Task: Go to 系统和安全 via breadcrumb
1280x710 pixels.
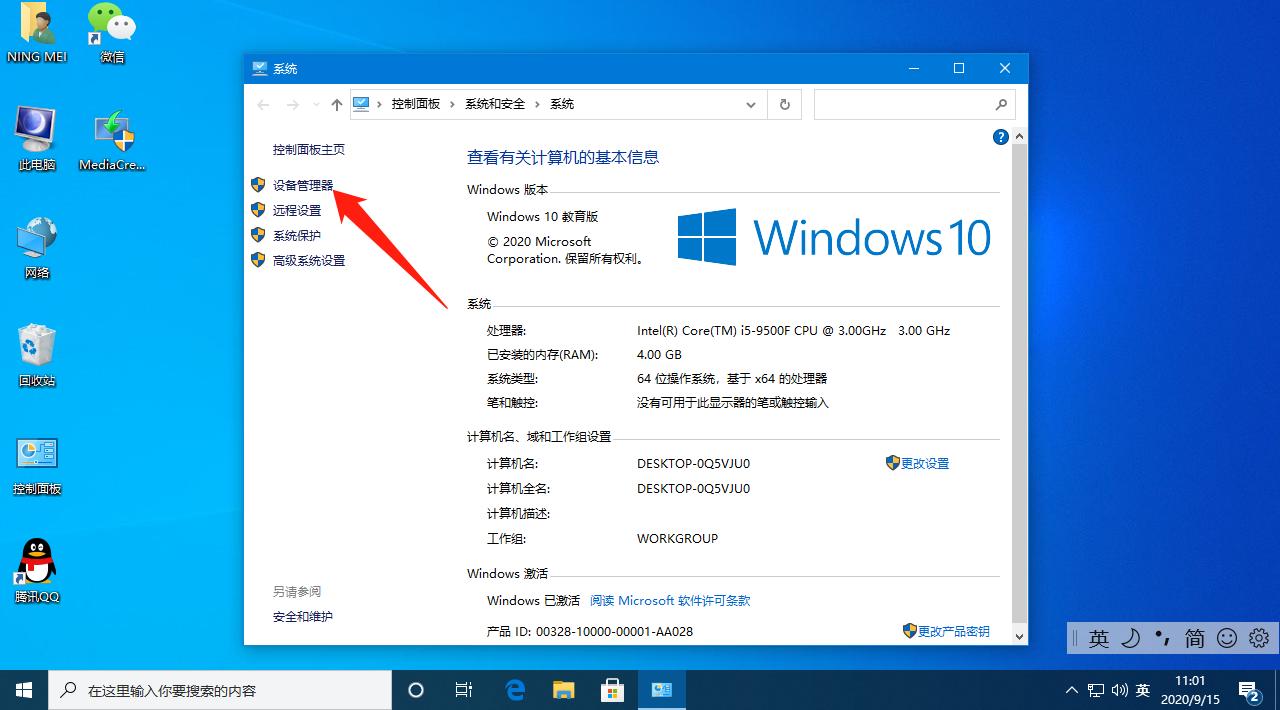Action: point(494,104)
